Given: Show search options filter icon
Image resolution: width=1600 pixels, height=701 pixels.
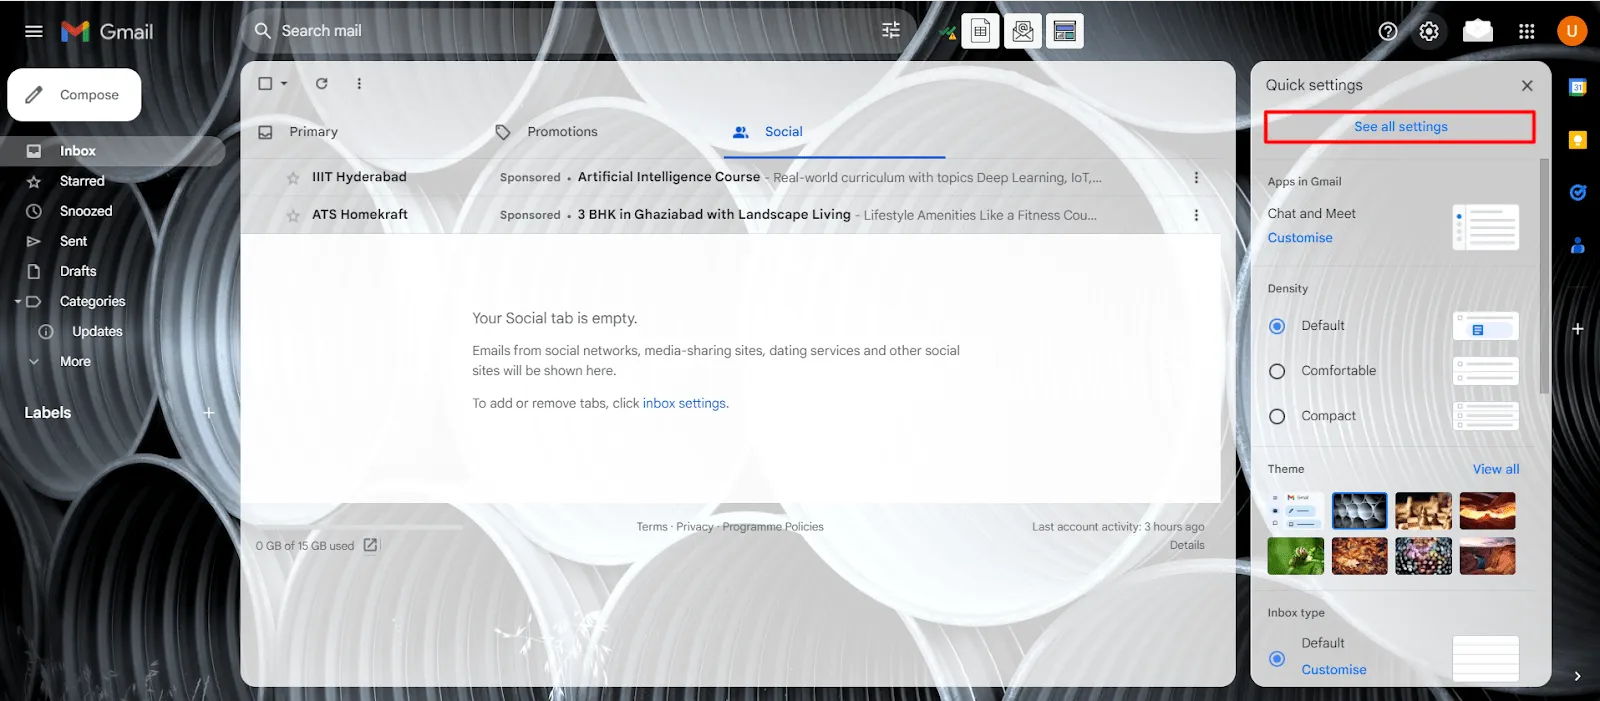Looking at the screenshot, I should 891,31.
